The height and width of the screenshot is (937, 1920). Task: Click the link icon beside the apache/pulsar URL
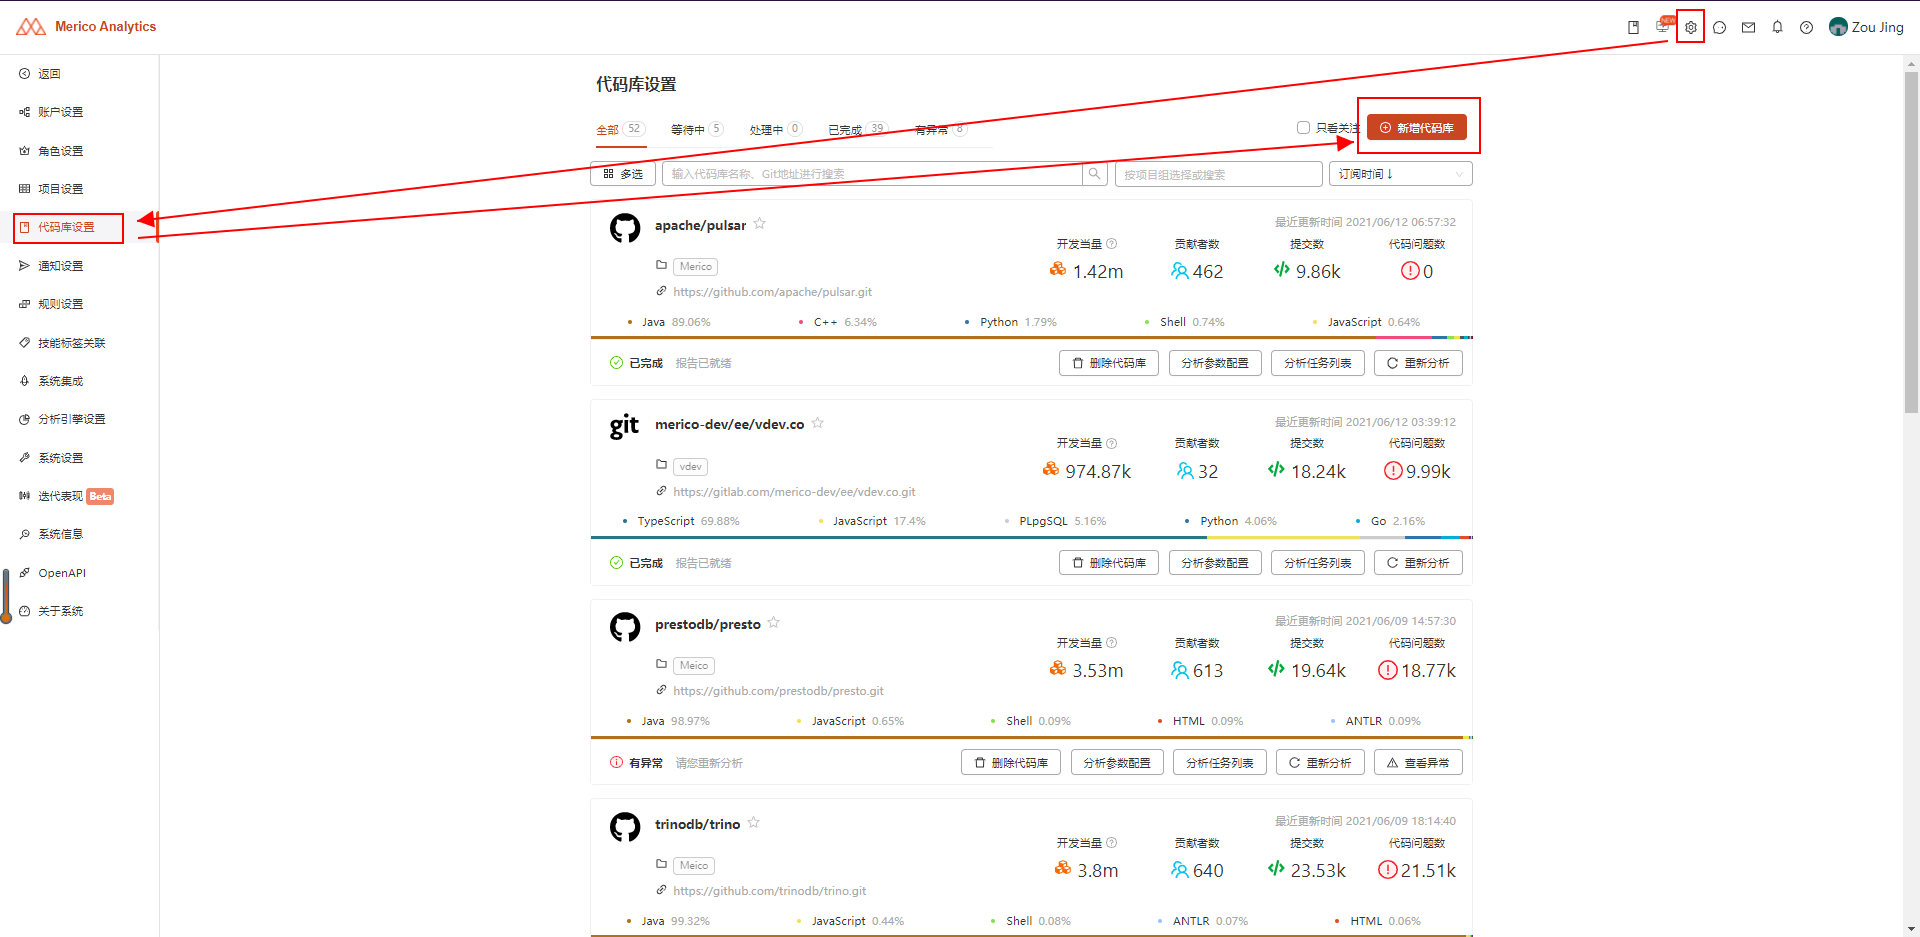661,291
